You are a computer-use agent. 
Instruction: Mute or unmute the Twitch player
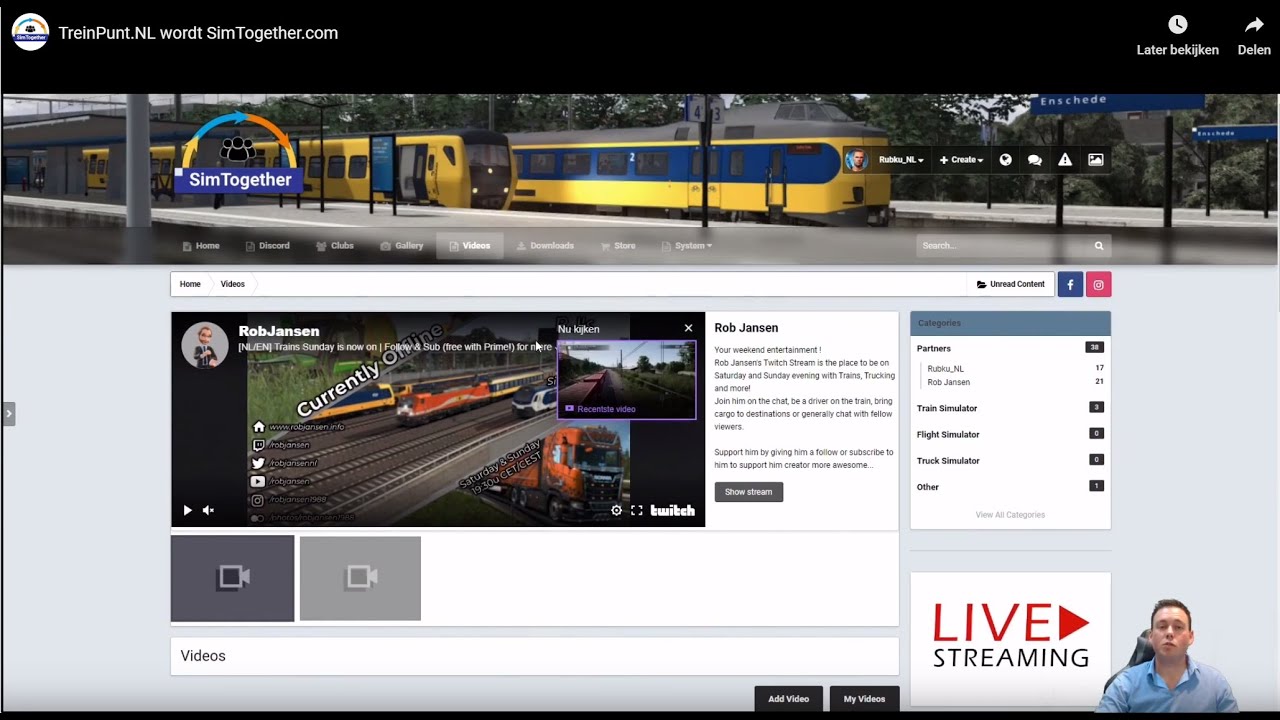click(x=208, y=510)
